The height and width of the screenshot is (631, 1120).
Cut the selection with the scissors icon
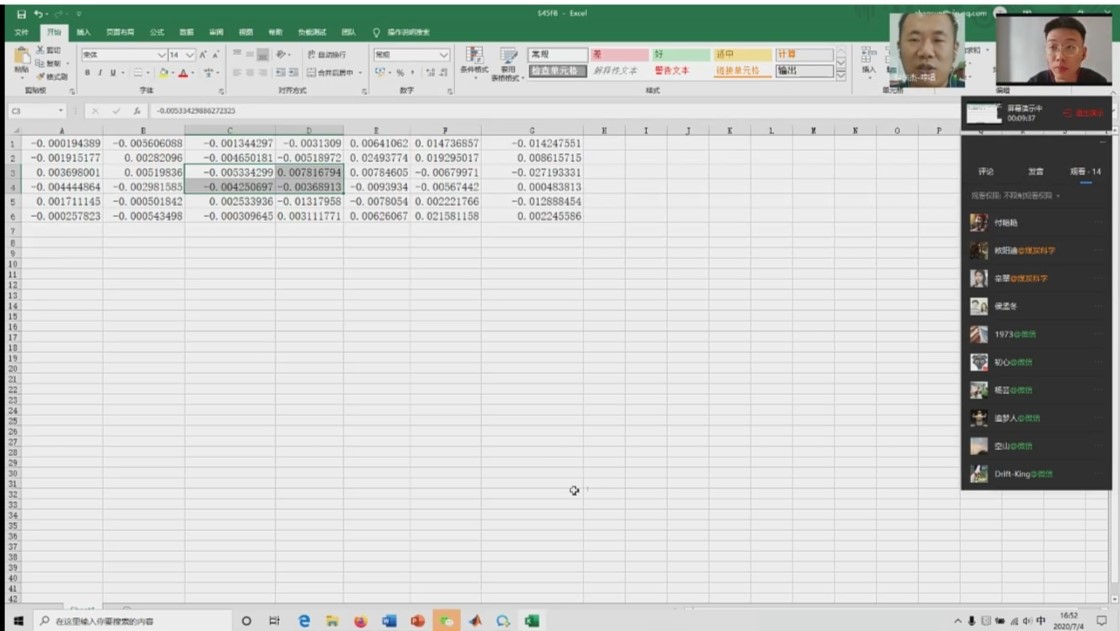click(40, 50)
